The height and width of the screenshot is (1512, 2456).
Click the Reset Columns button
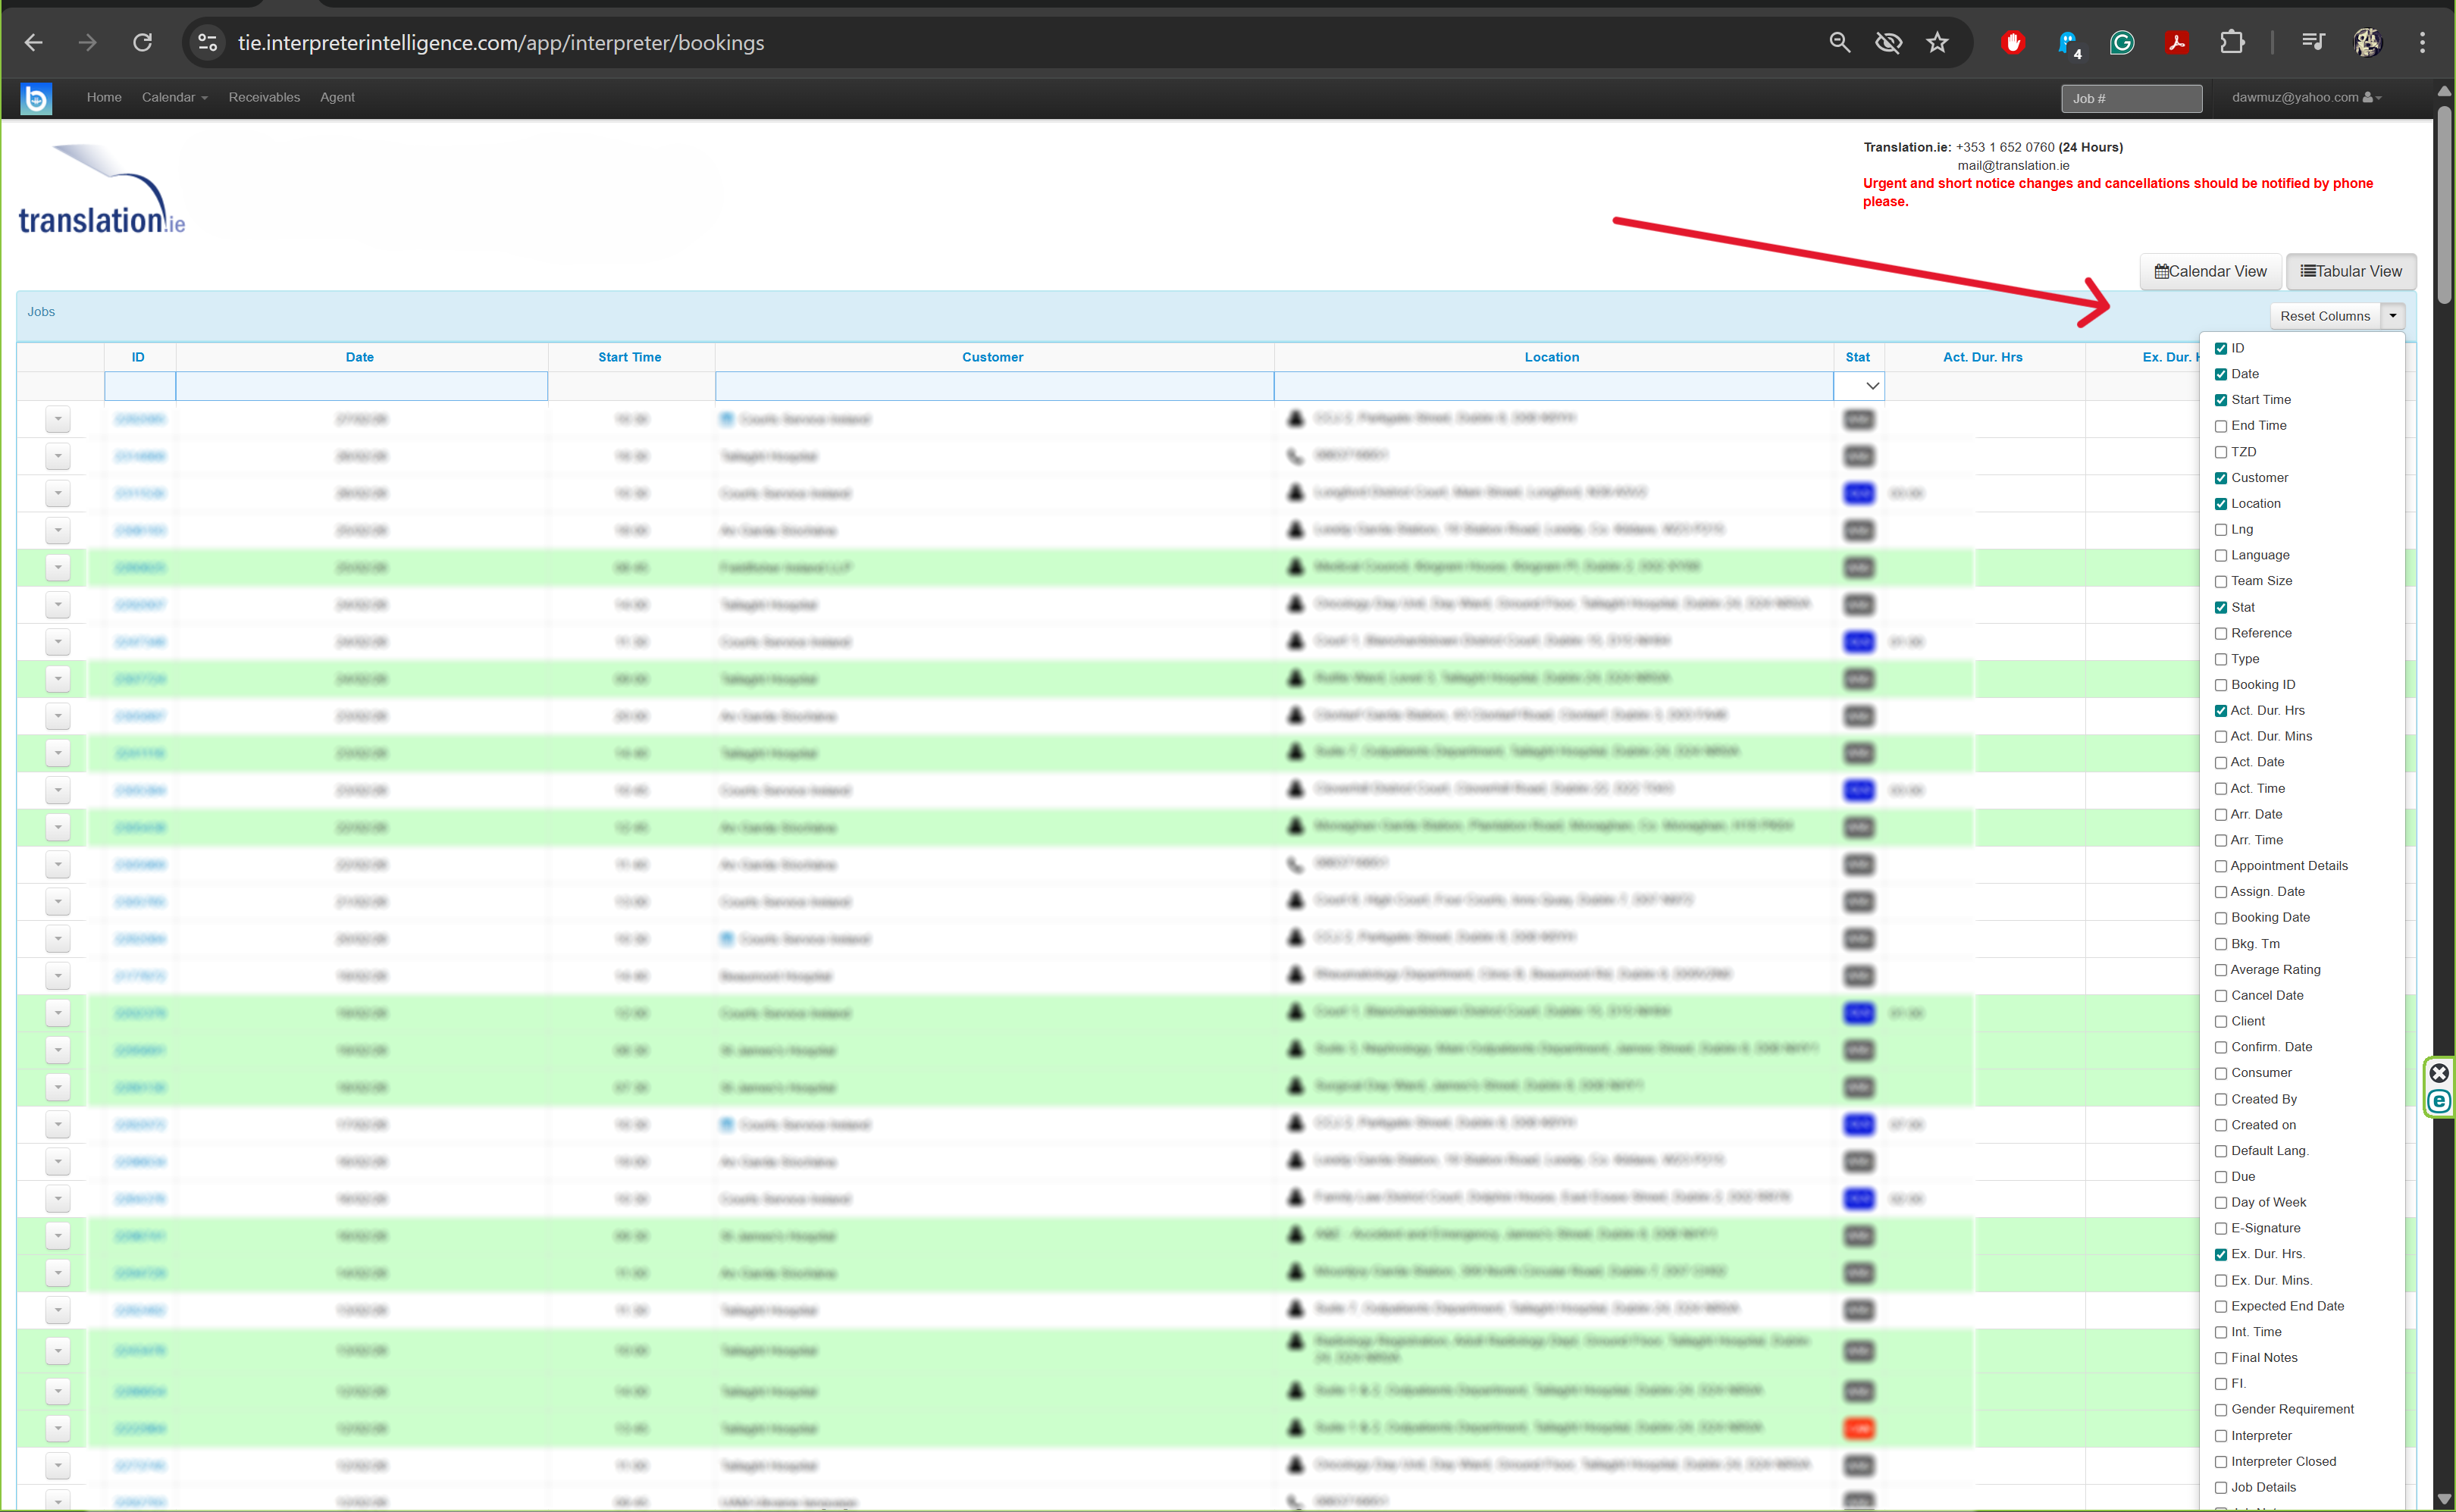pos(2324,315)
